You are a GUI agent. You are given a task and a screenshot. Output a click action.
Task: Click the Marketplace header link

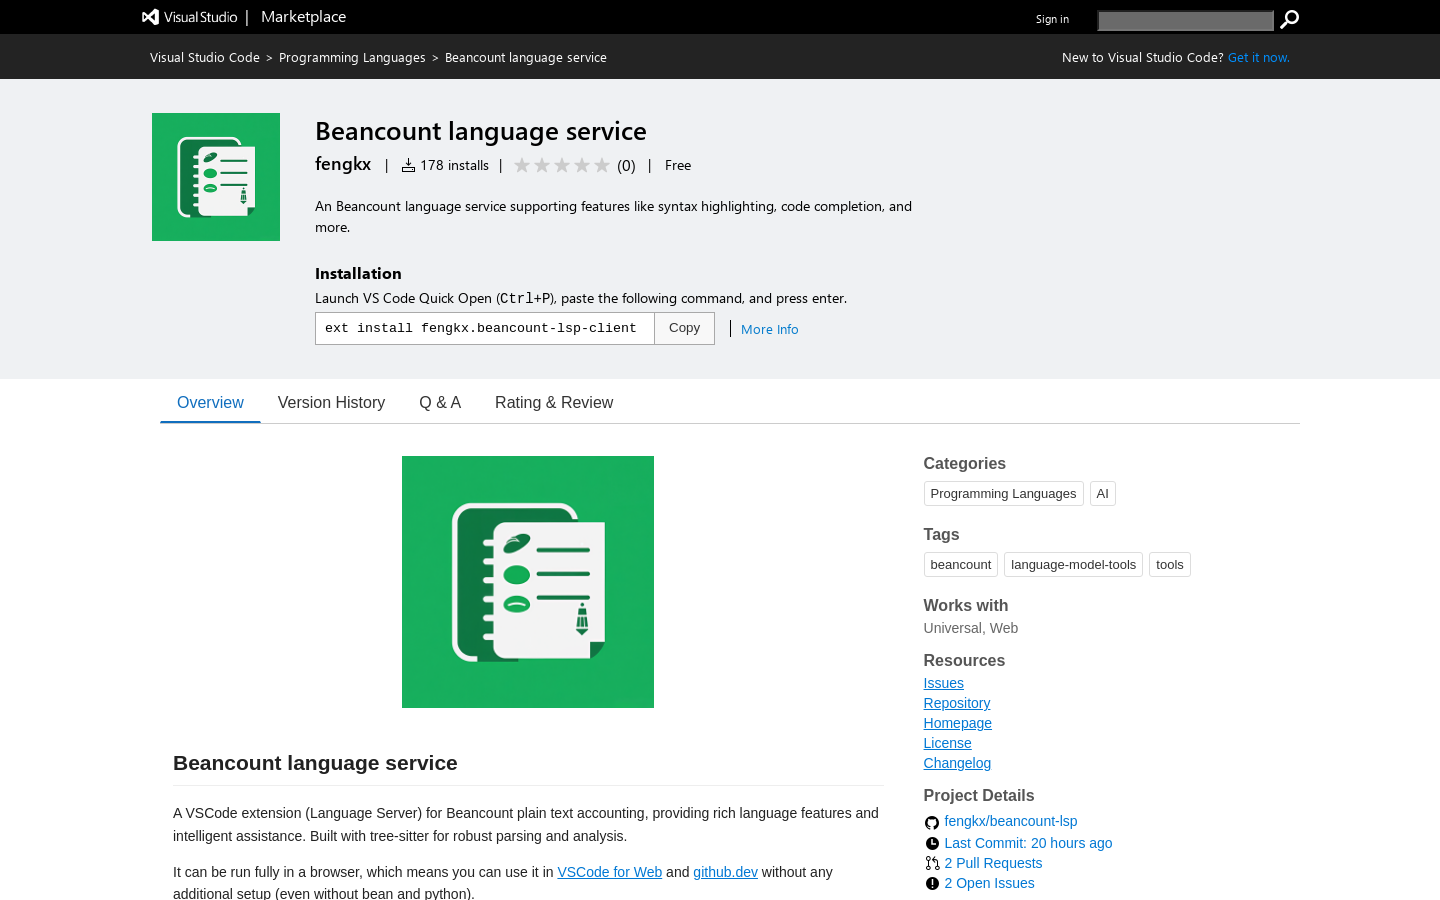pos(303,17)
